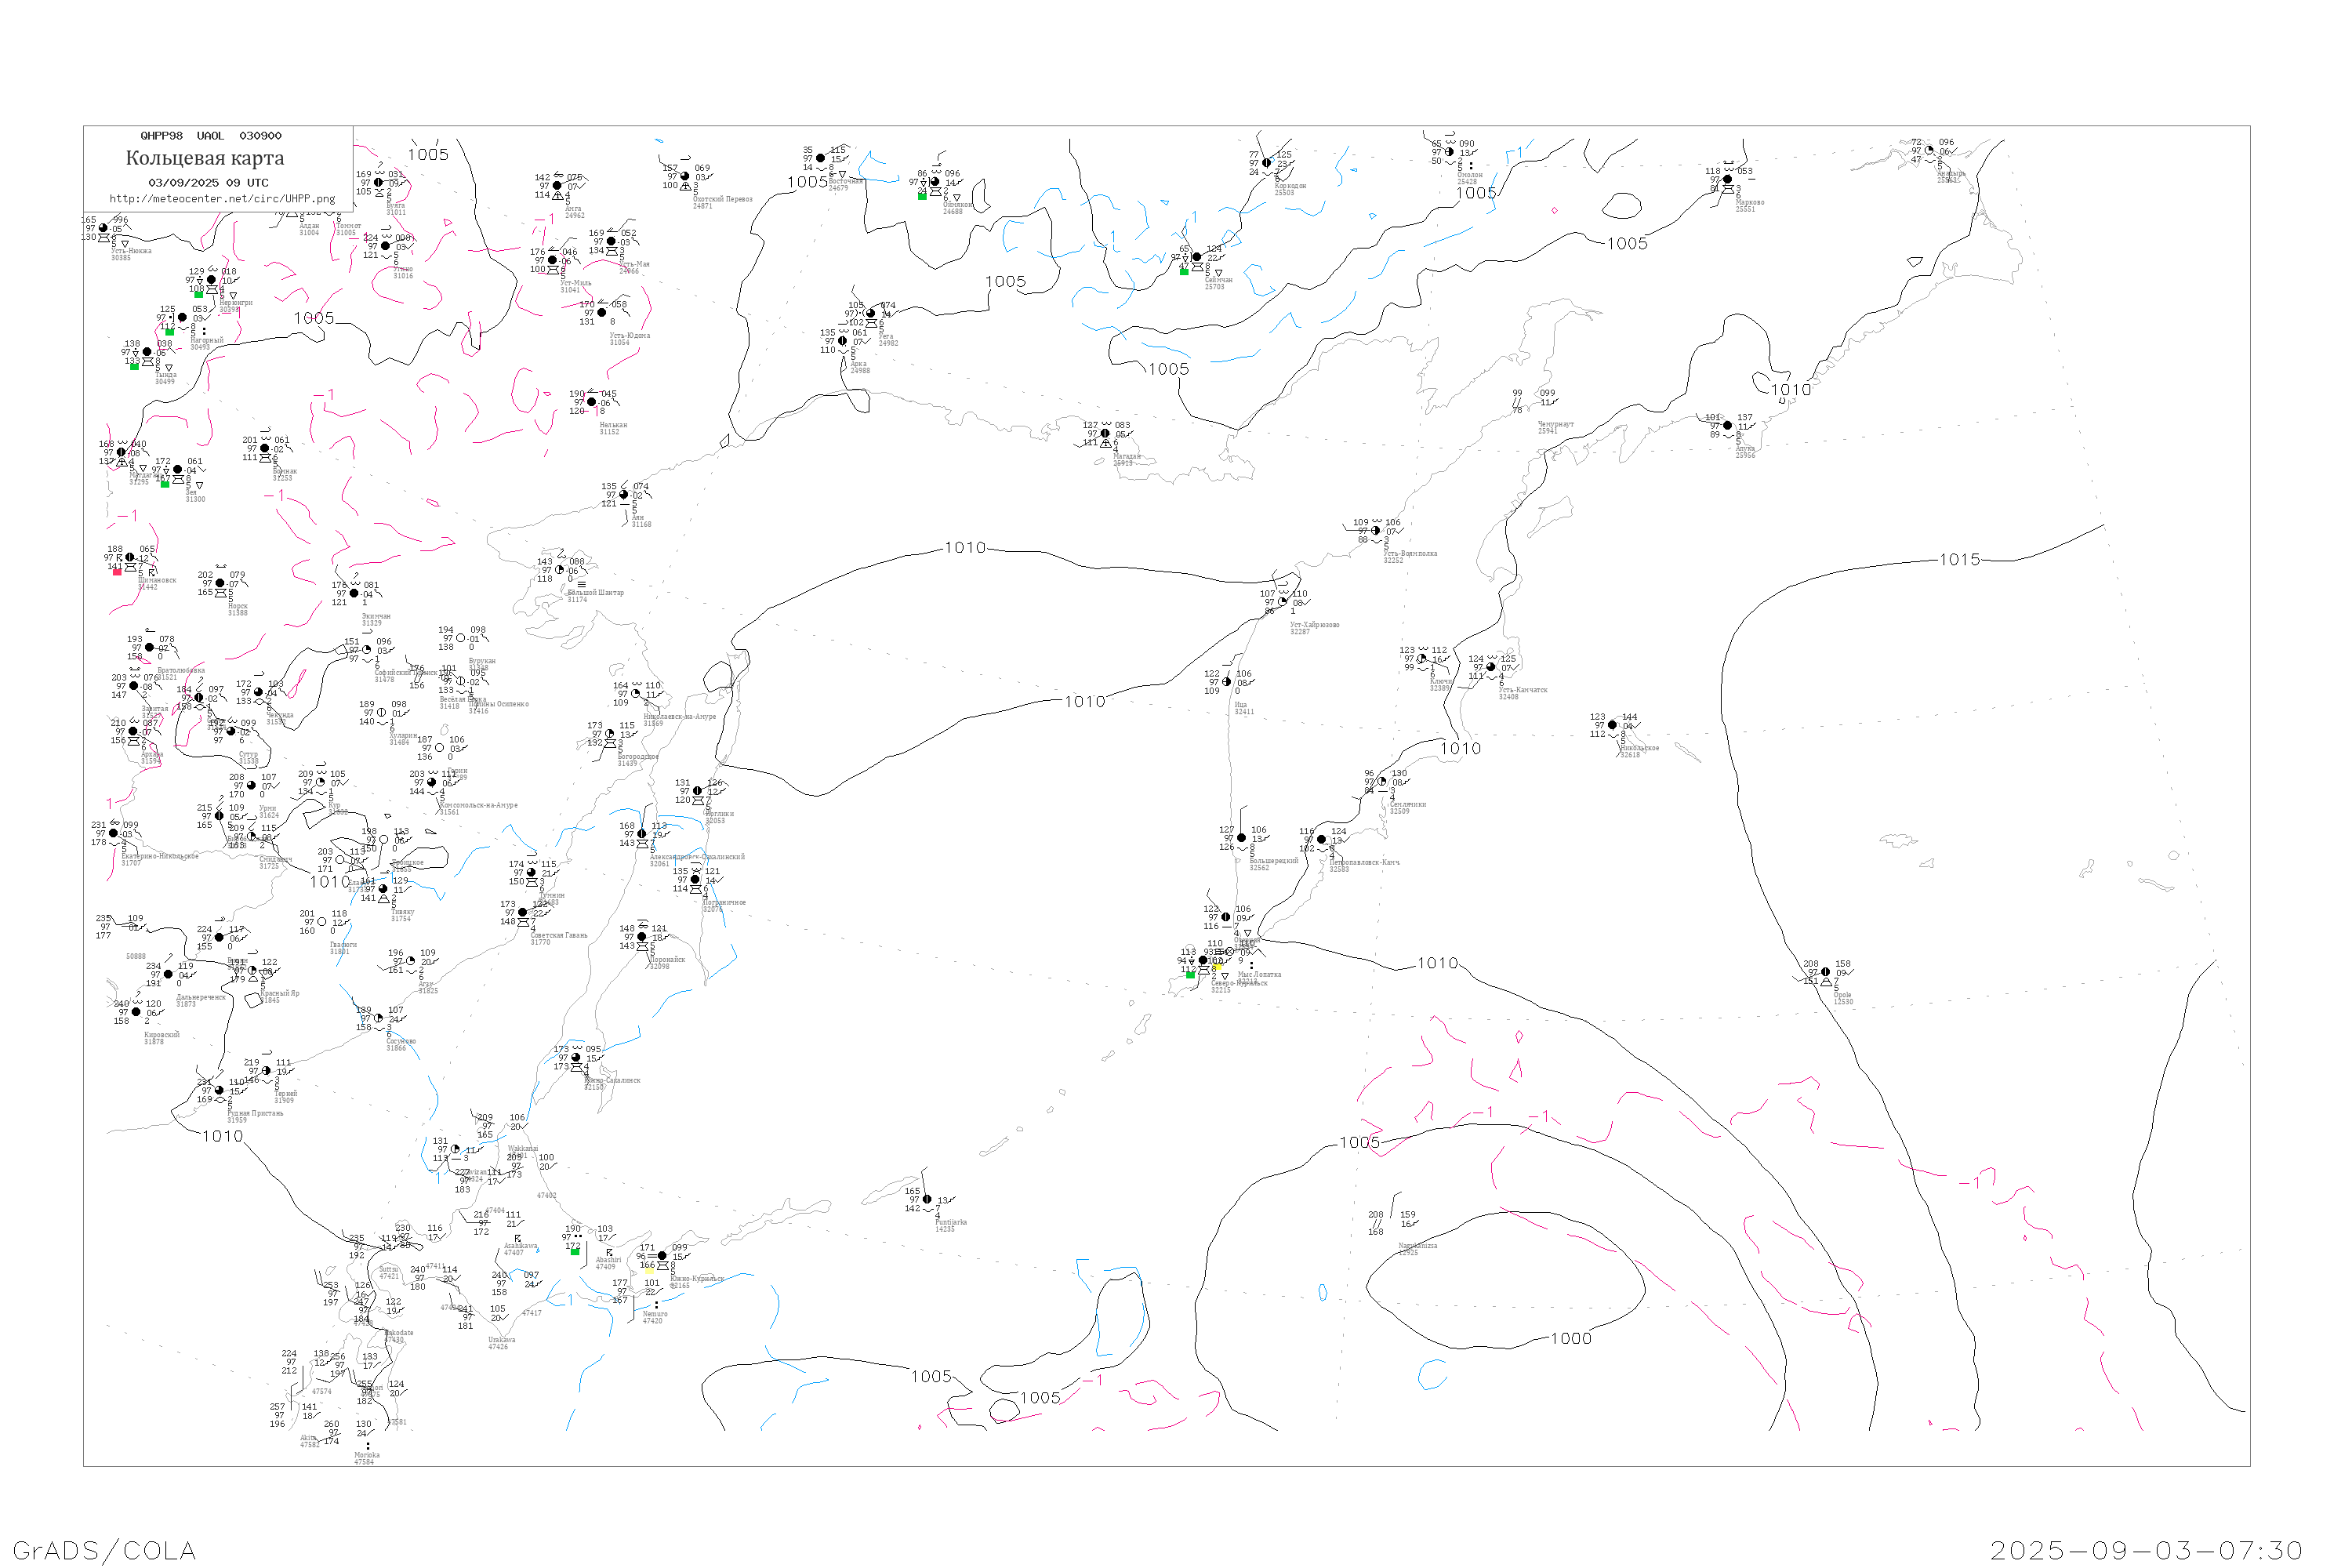Click the 2025-09-03-07:30 timestamp footer
Viewport: 2352px width, 1568px height.
(x=2146, y=1550)
